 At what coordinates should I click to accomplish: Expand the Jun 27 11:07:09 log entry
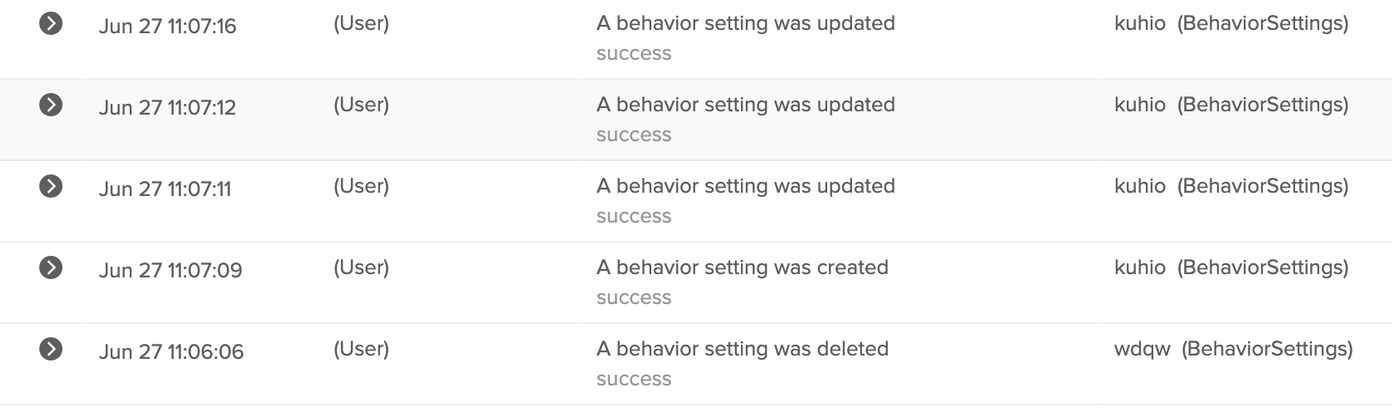pyautogui.click(x=50, y=267)
